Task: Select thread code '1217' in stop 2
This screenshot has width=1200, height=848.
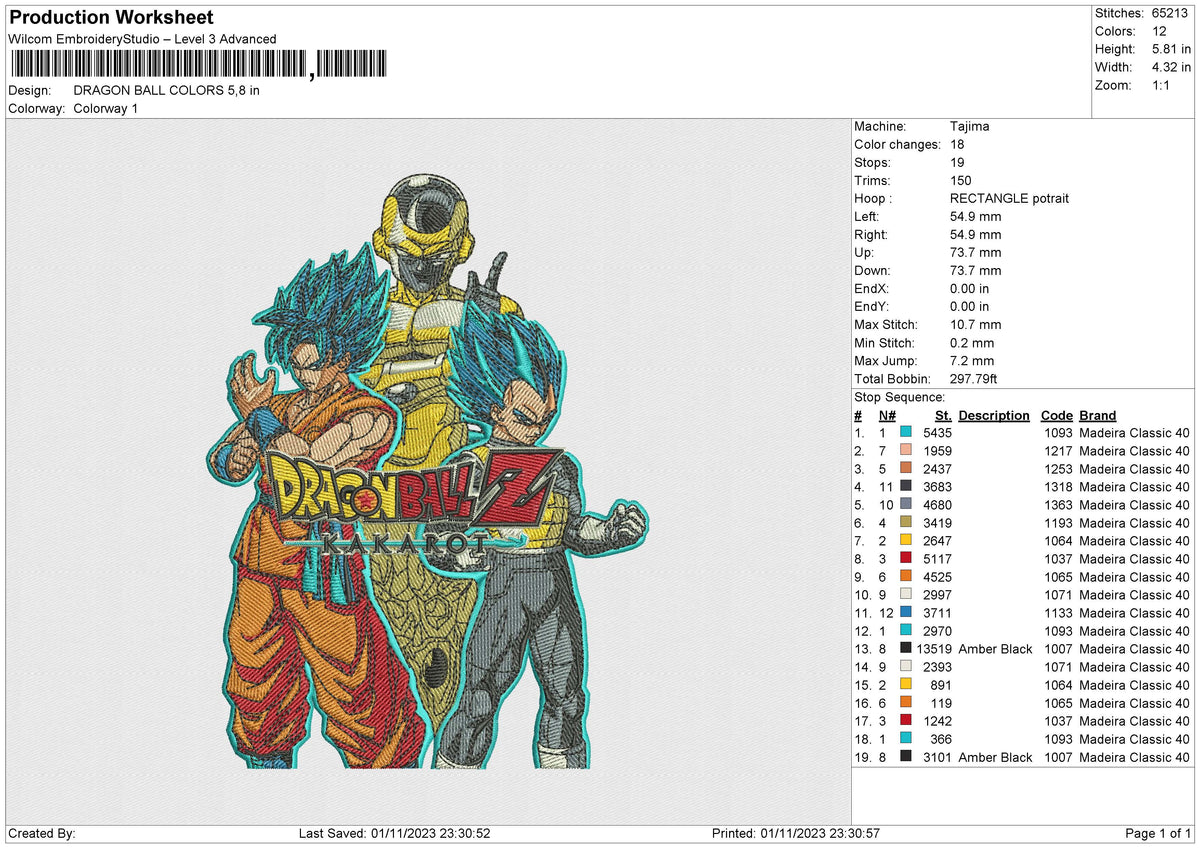Action: click(1057, 451)
